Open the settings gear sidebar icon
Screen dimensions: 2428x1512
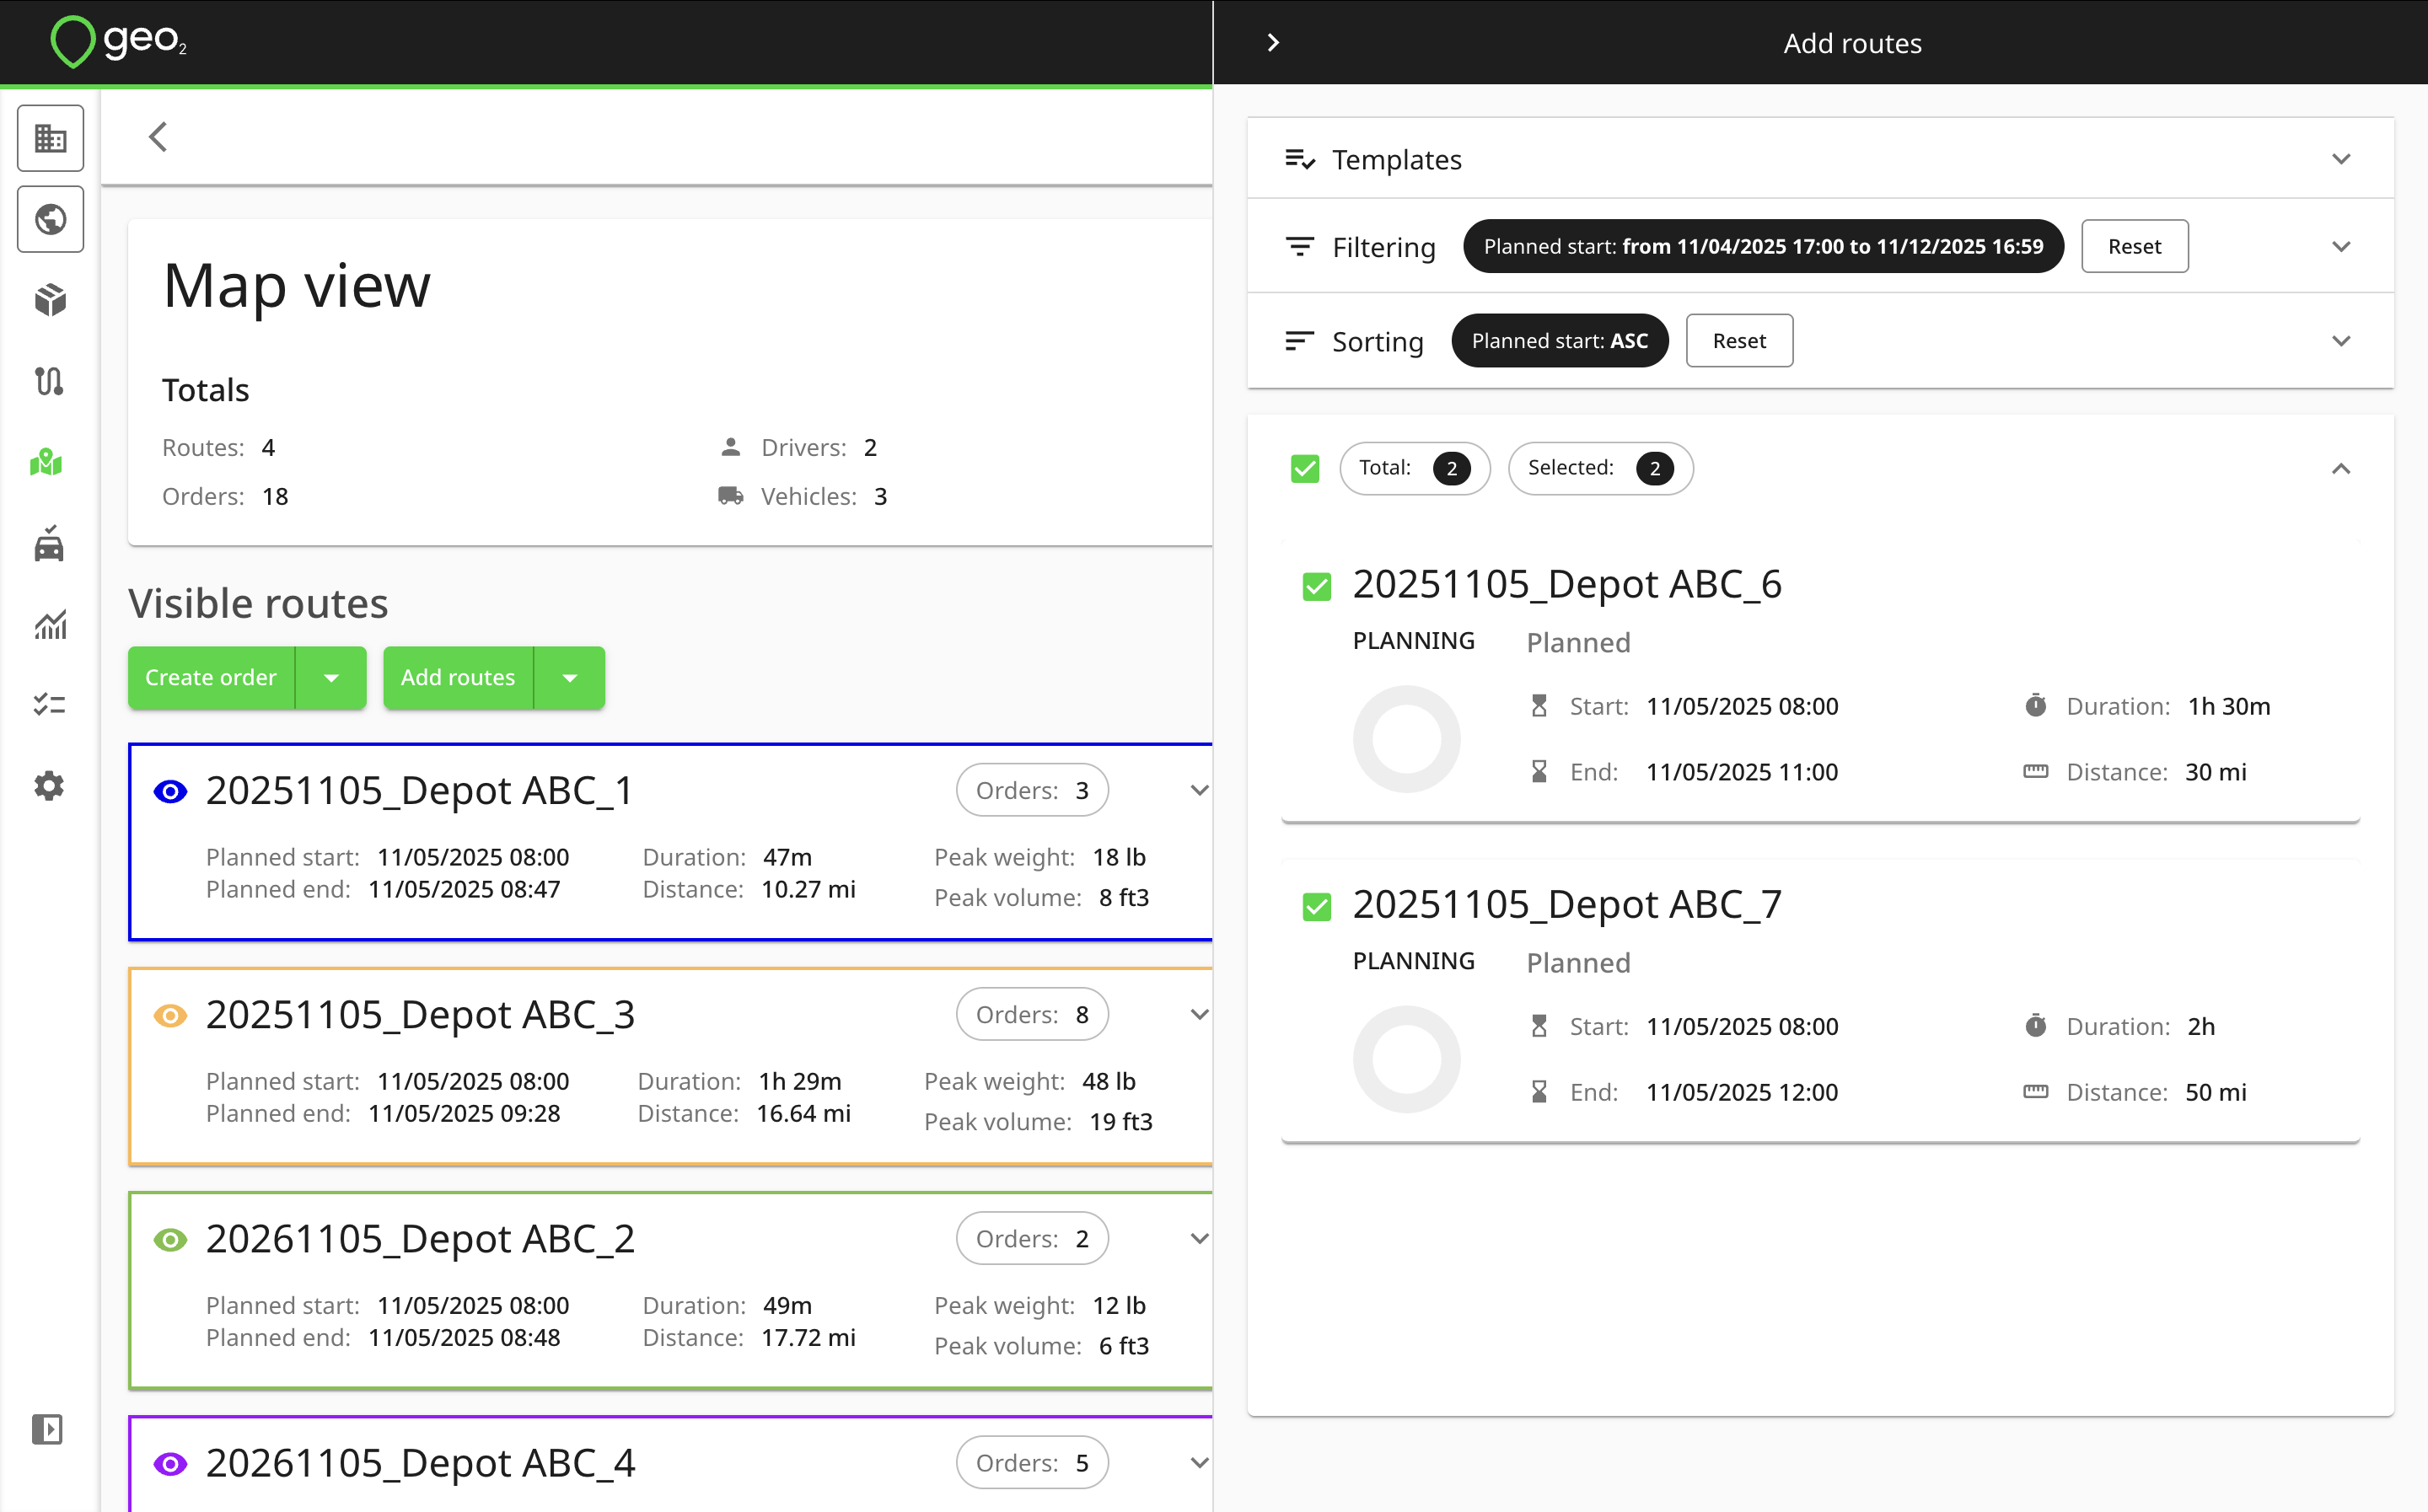tap(50, 786)
